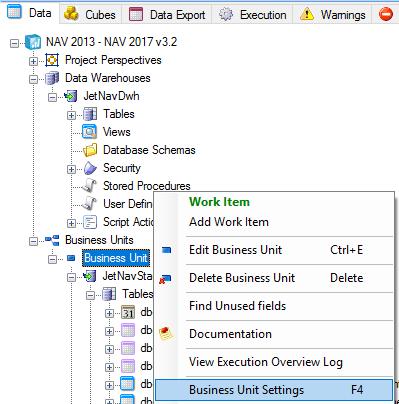Click the Warnings triangle icon
This screenshot has height=404, width=399.
(307, 14)
